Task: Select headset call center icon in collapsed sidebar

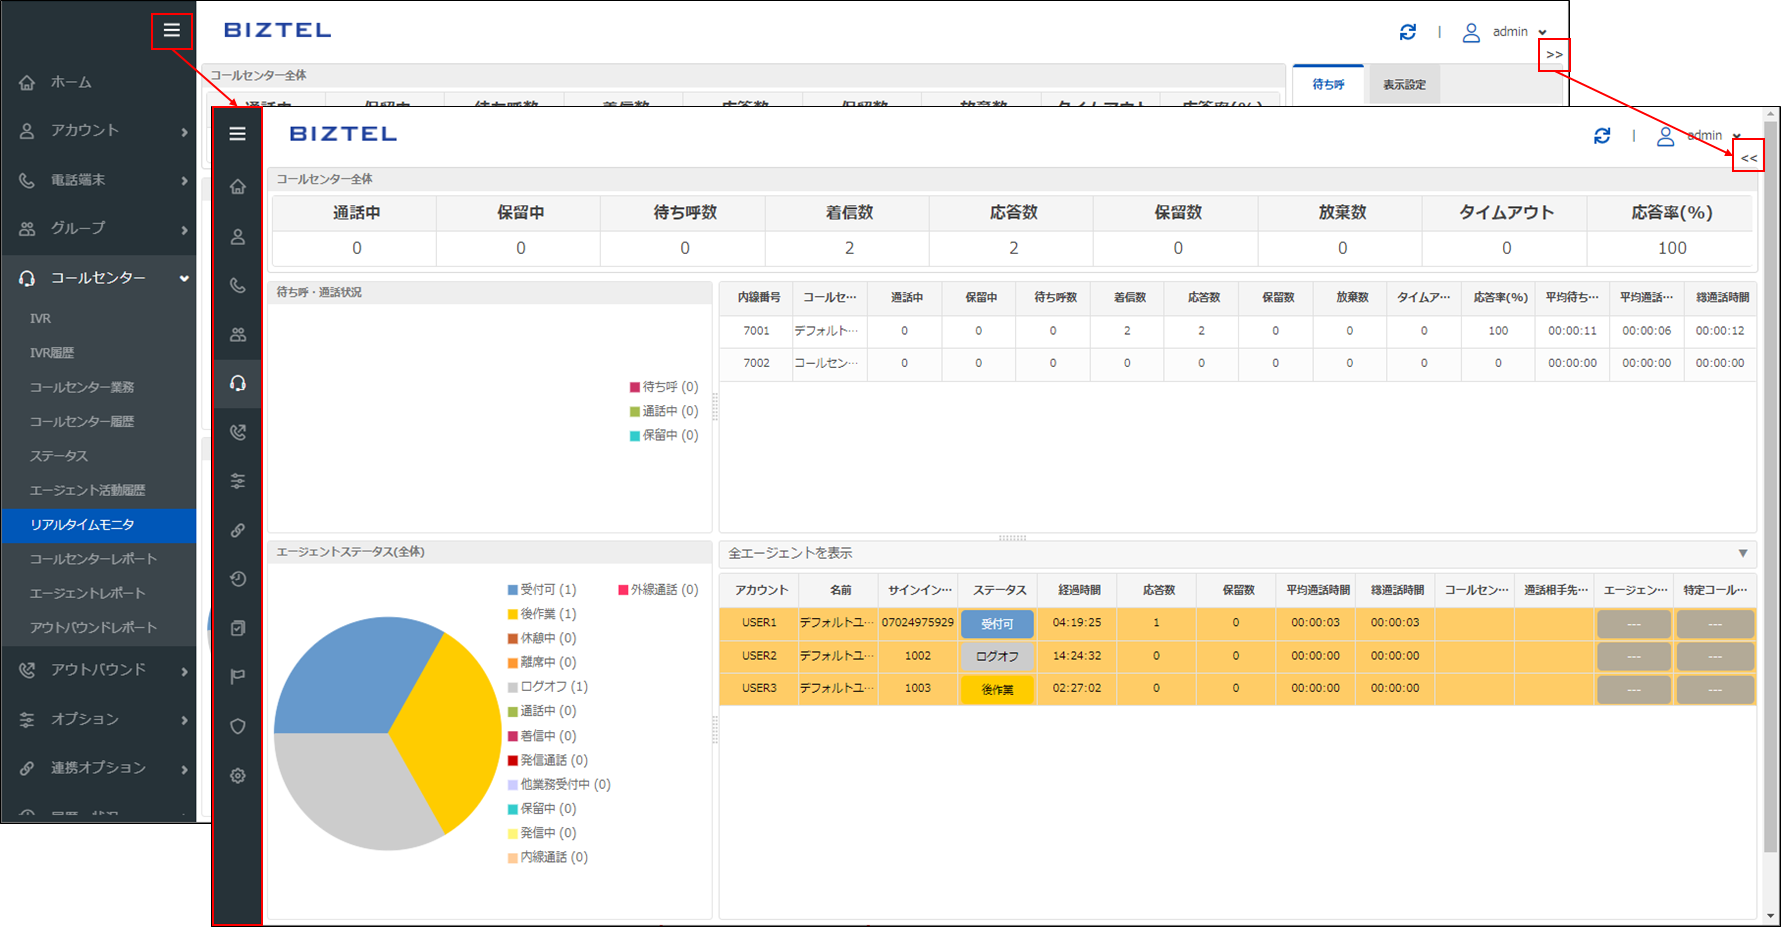Action: coord(238,383)
